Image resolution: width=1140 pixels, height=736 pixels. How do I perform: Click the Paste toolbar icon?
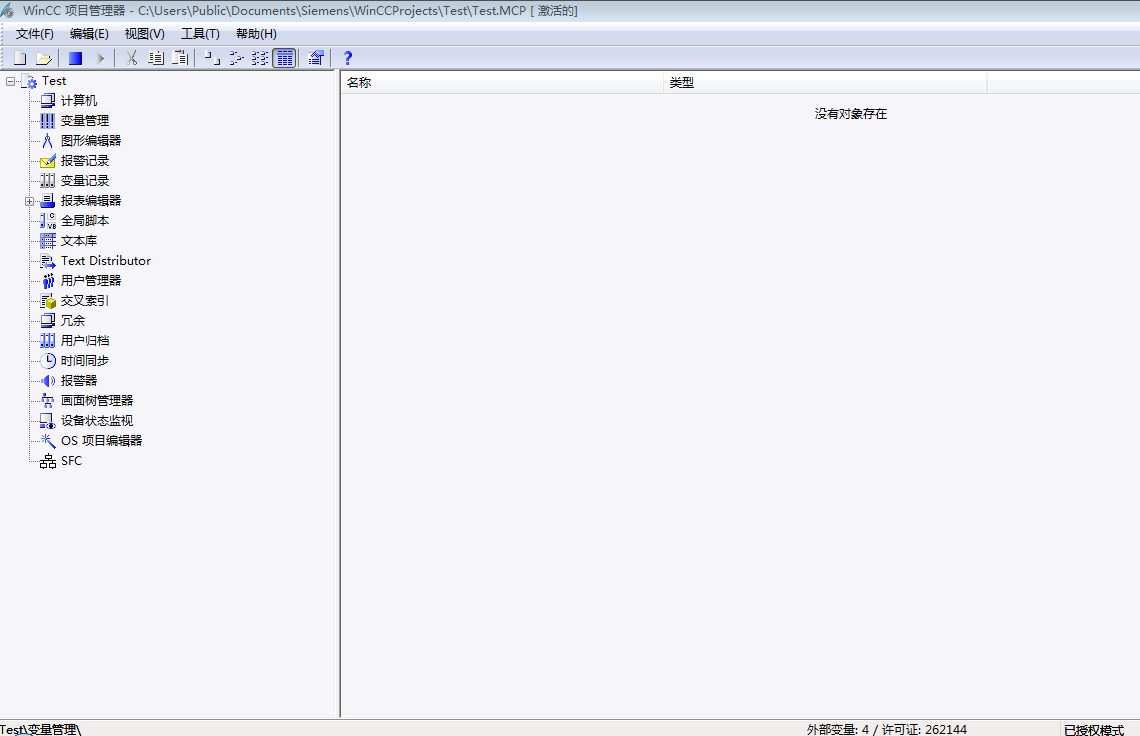180,58
